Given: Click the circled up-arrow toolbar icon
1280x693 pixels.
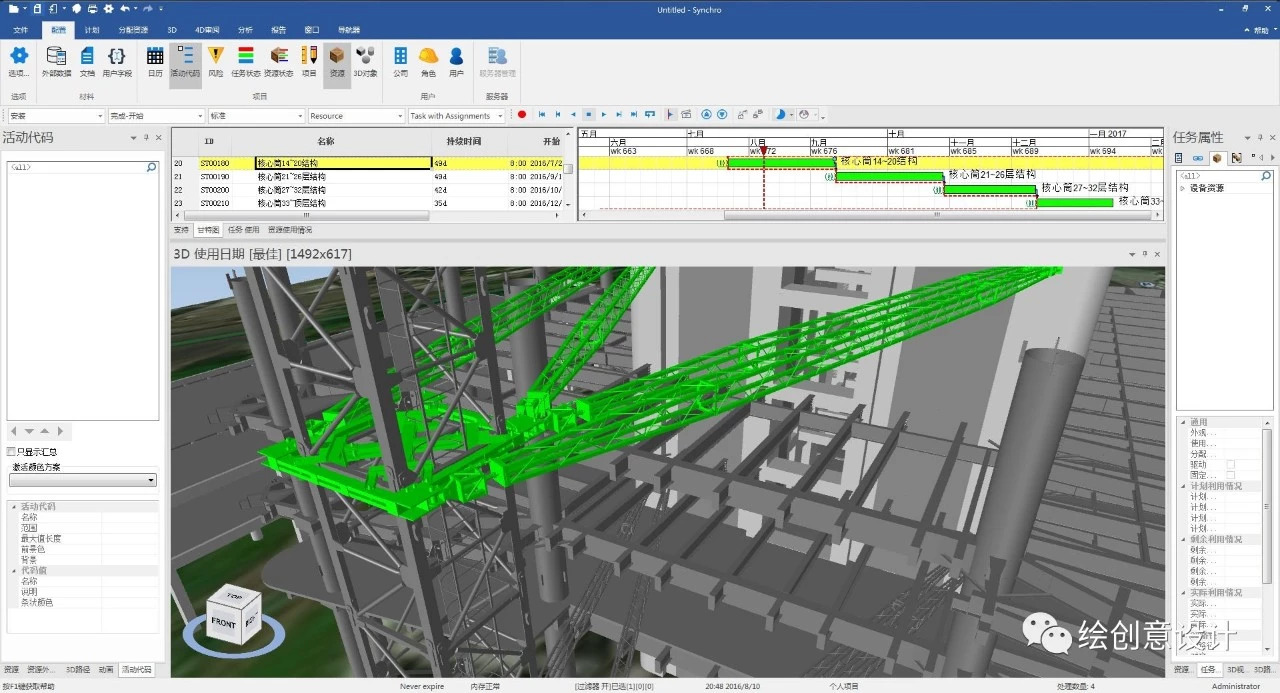Looking at the screenshot, I should point(706,115).
